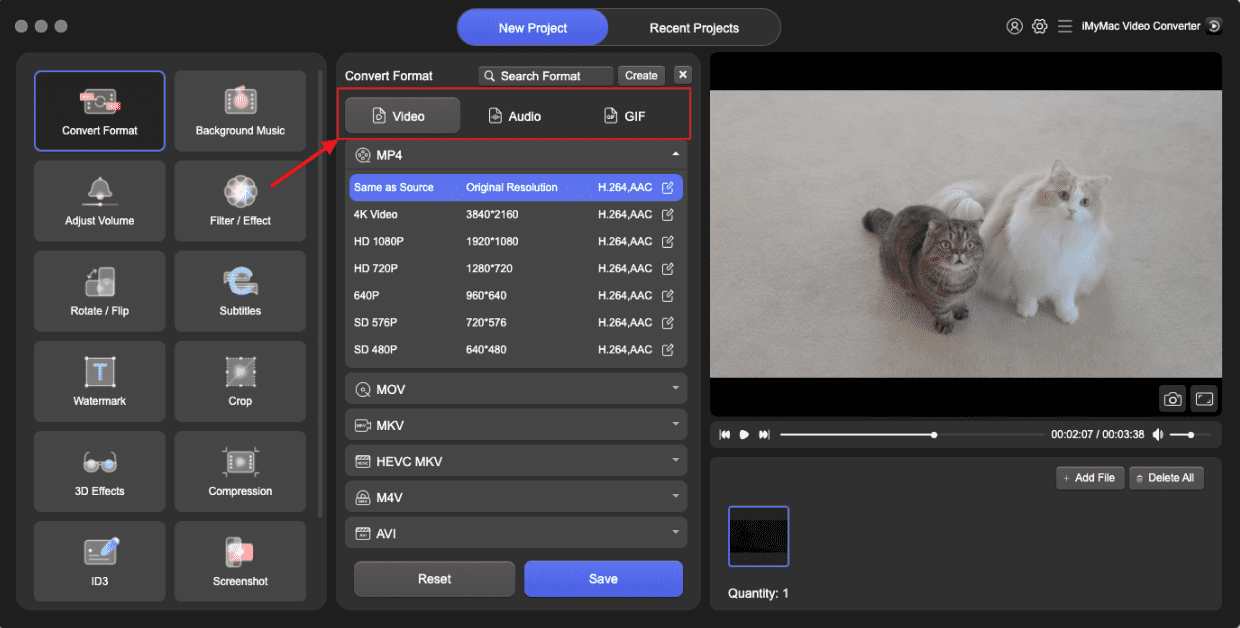This screenshot has width=1240, height=628.
Task: Expand the HEVC MKV format section
Action: tap(515, 460)
